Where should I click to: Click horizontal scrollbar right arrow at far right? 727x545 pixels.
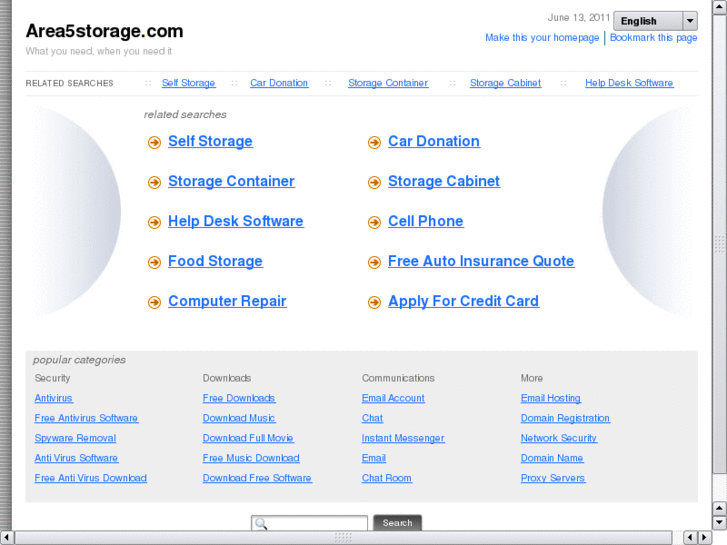pos(705,538)
